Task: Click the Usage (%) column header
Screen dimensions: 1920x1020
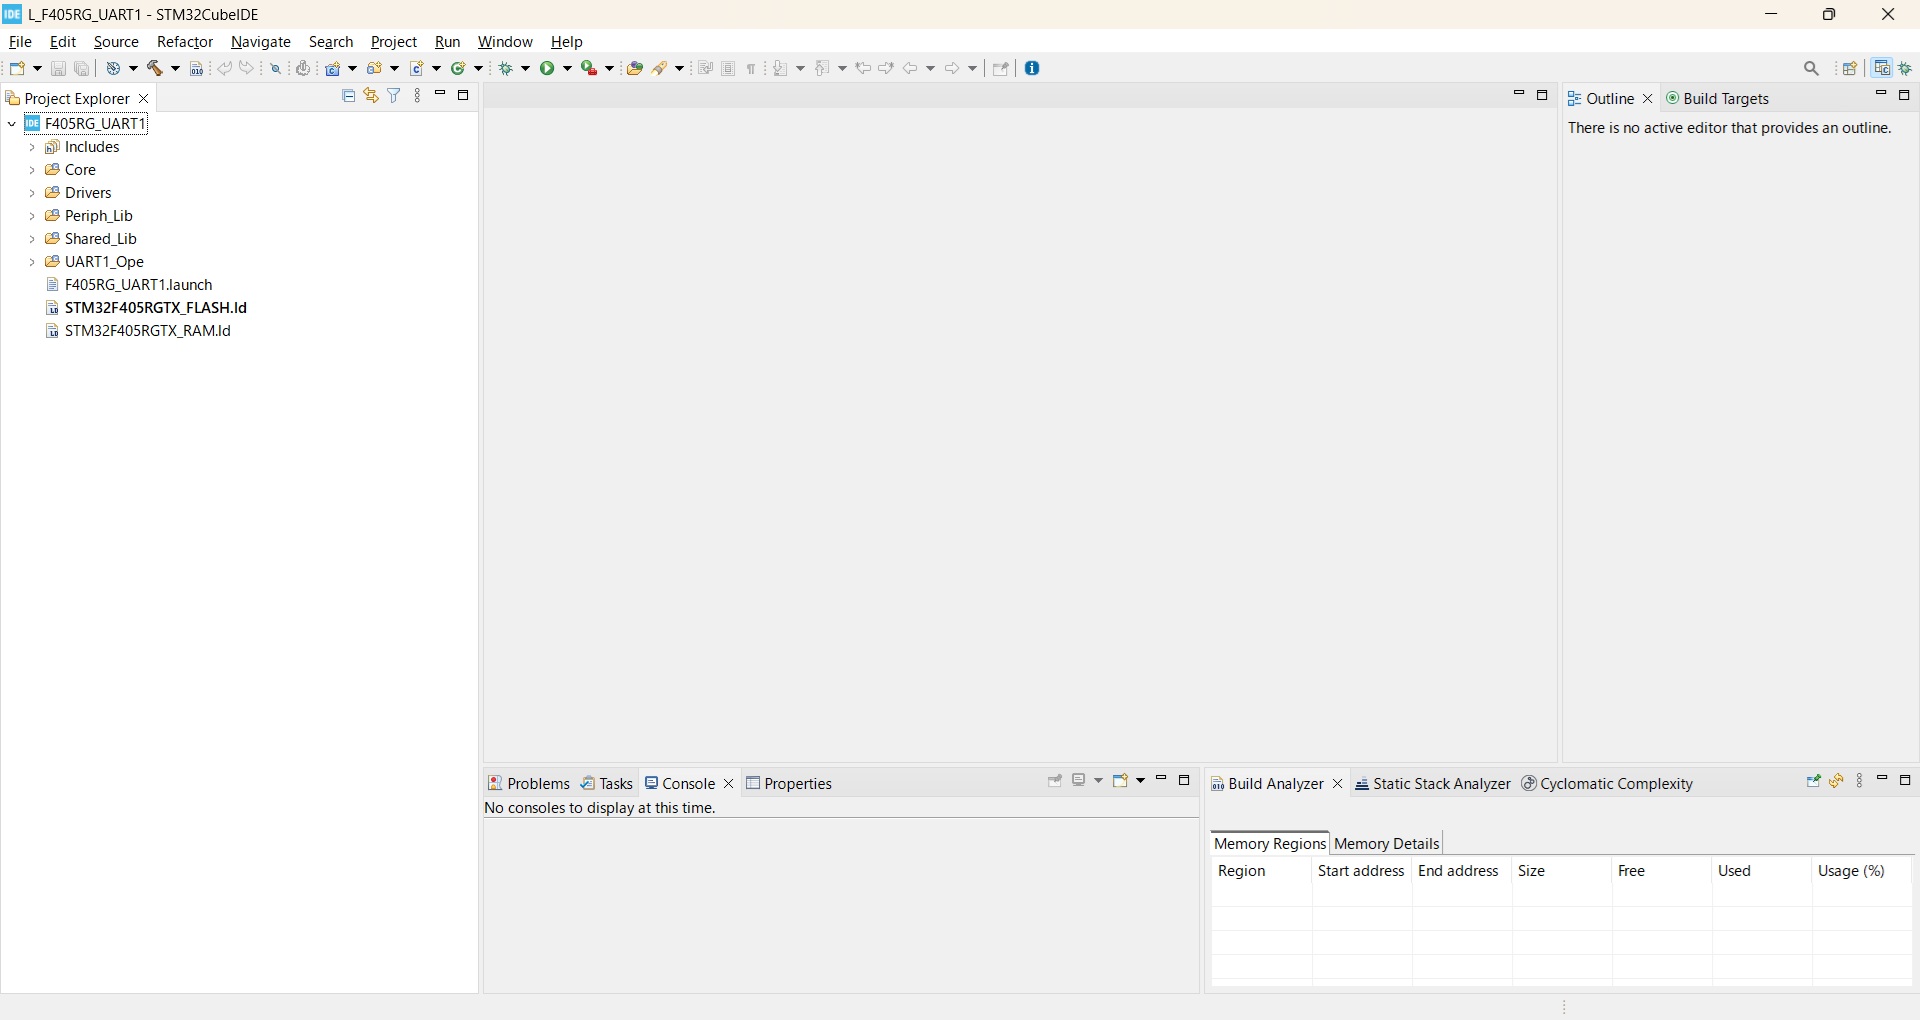Action: [x=1862, y=872]
